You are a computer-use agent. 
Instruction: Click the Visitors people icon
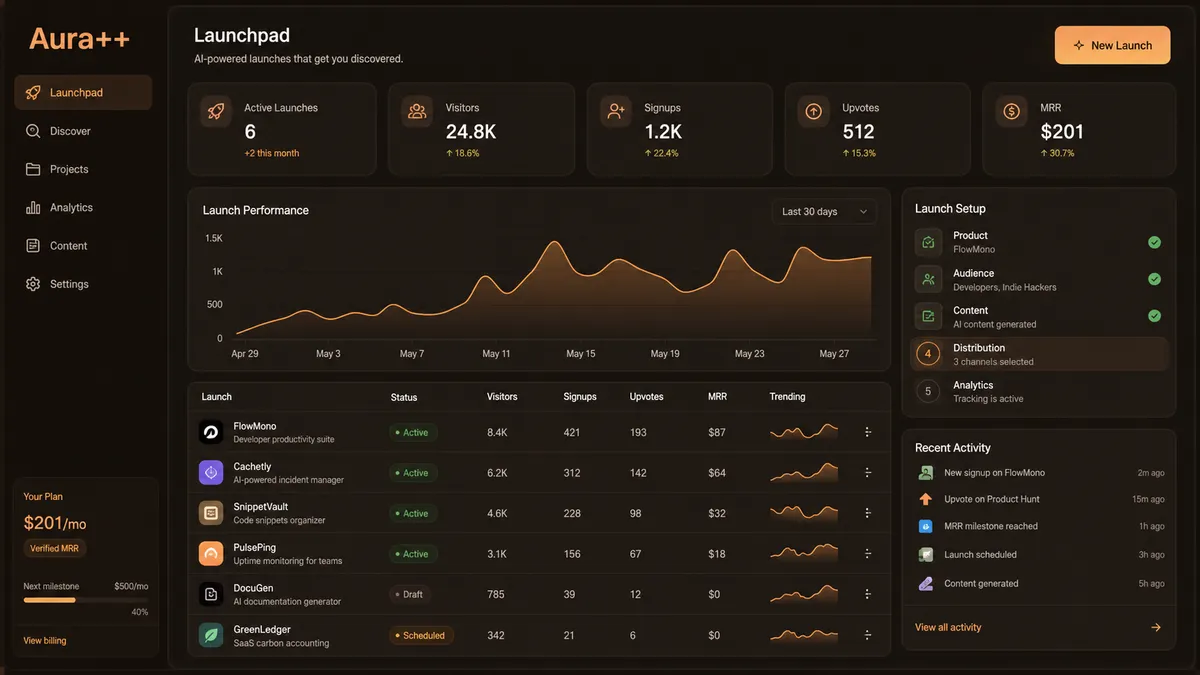[x=417, y=112]
